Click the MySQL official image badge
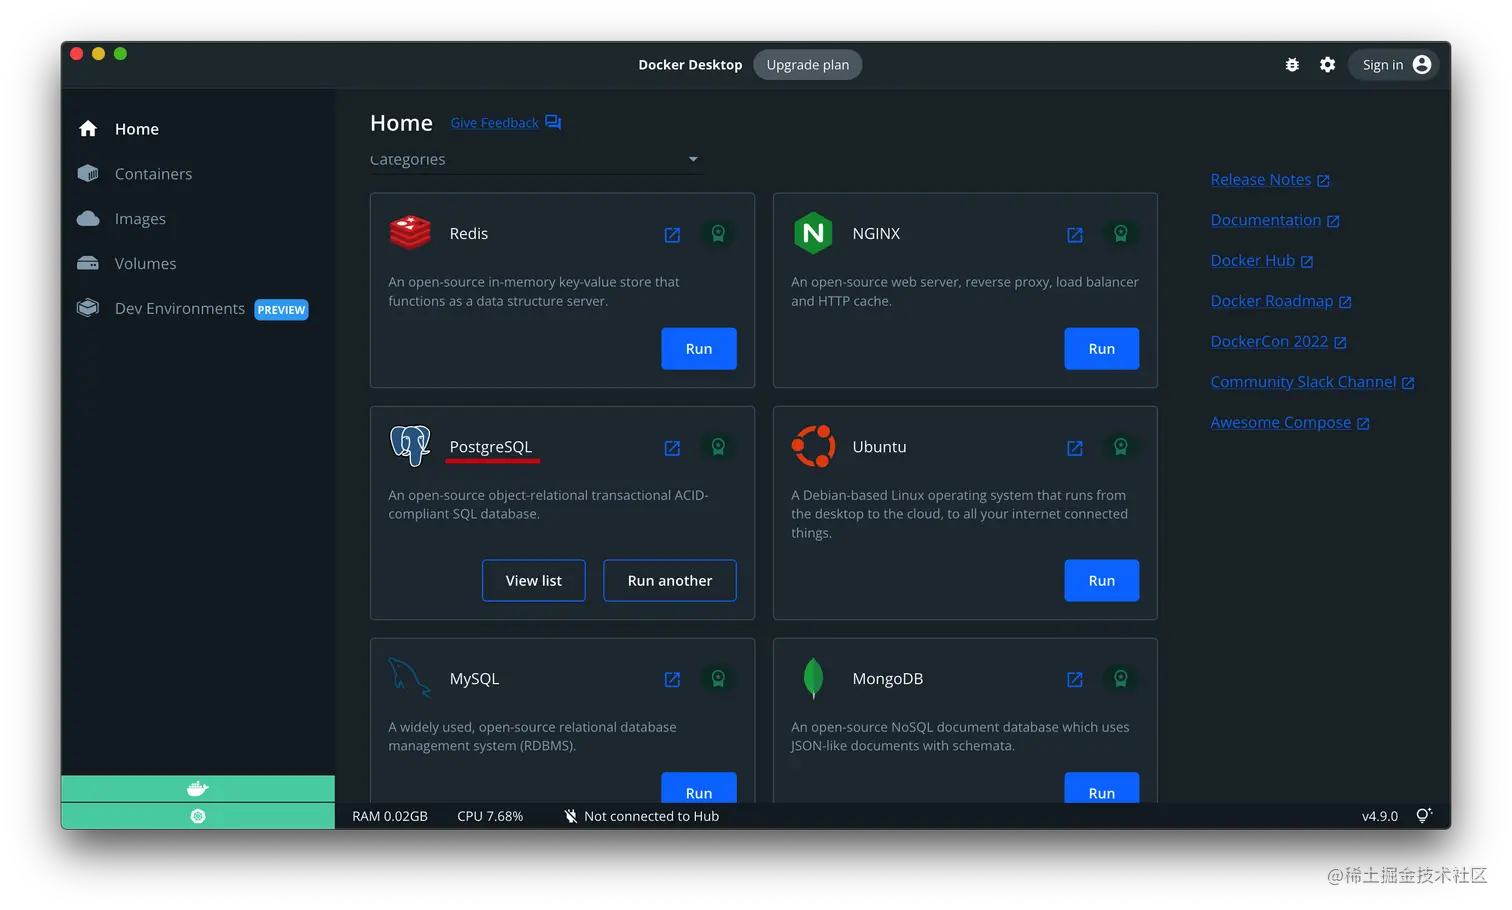The width and height of the screenshot is (1512, 910). click(x=718, y=679)
